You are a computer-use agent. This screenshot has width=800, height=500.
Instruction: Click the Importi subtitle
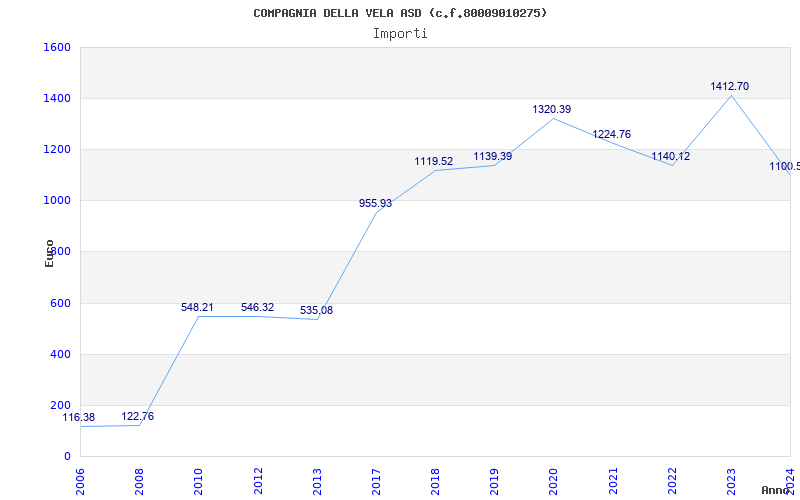click(400, 33)
